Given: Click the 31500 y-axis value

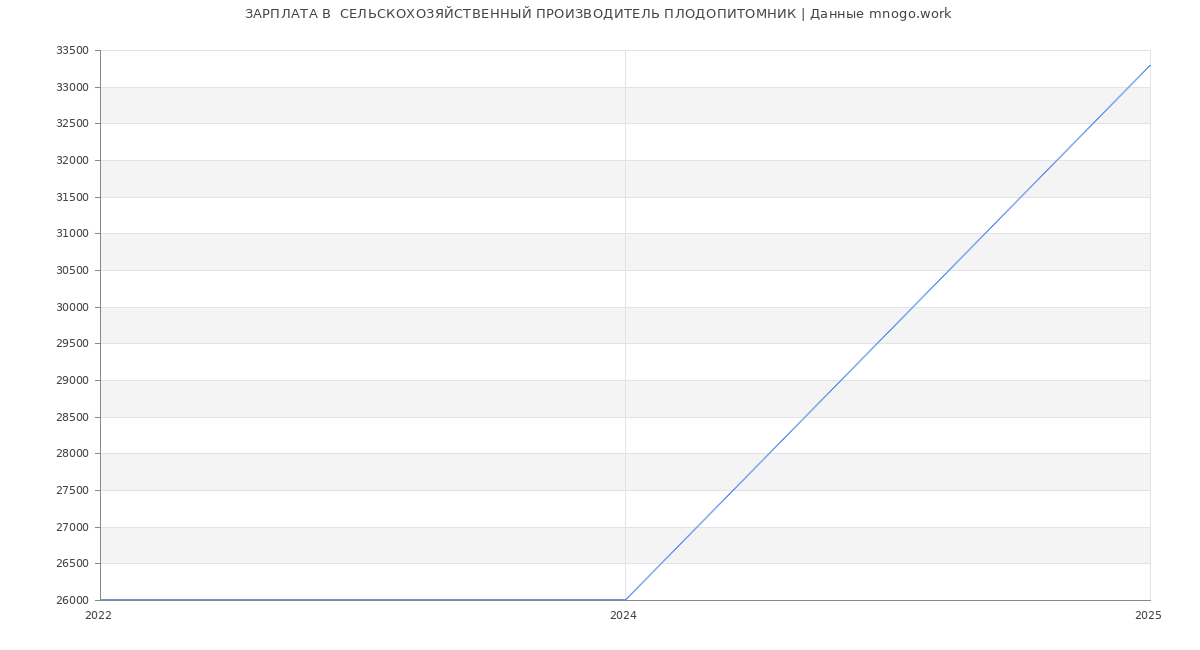Looking at the screenshot, I should [72, 197].
